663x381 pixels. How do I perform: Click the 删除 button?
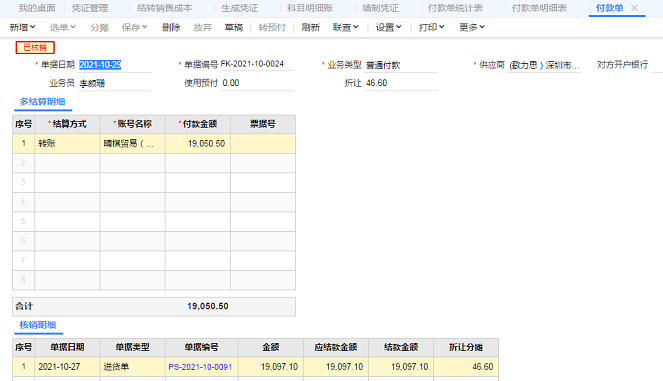171,27
